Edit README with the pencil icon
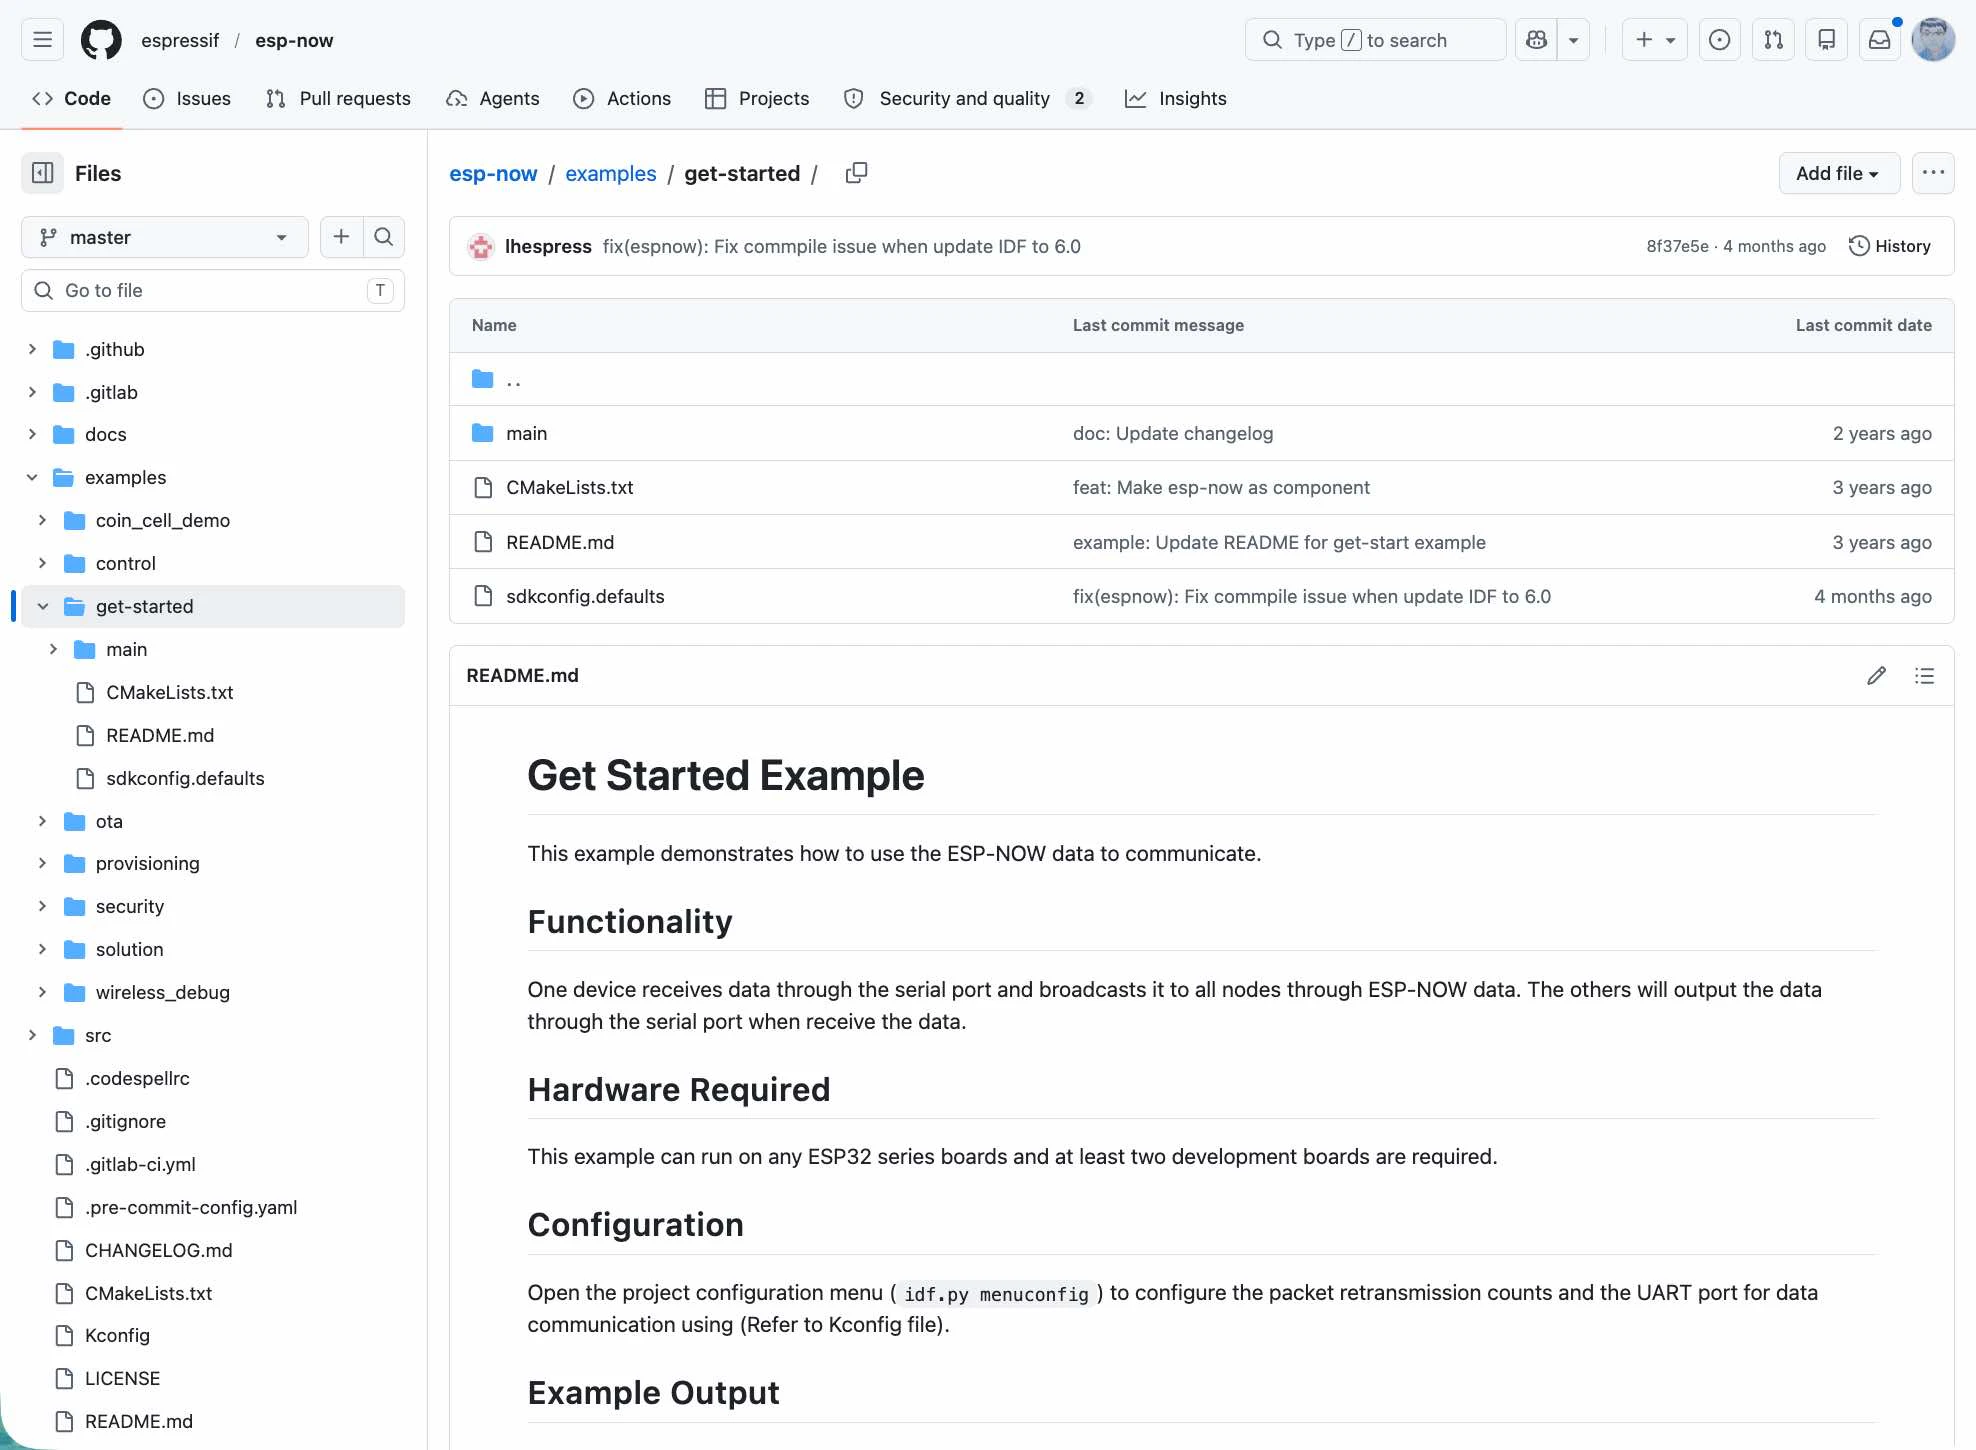The image size is (1976, 1450). (1876, 676)
